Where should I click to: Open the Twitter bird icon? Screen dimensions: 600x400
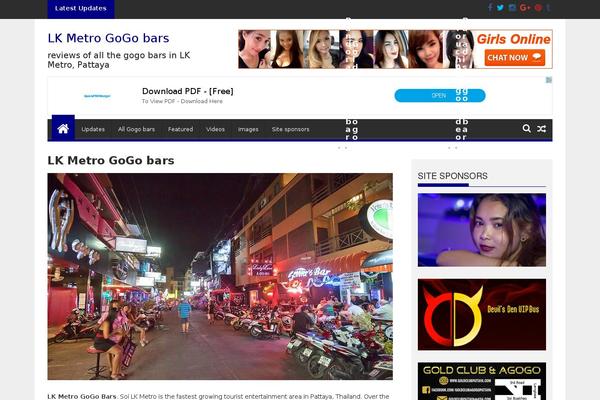(500, 8)
